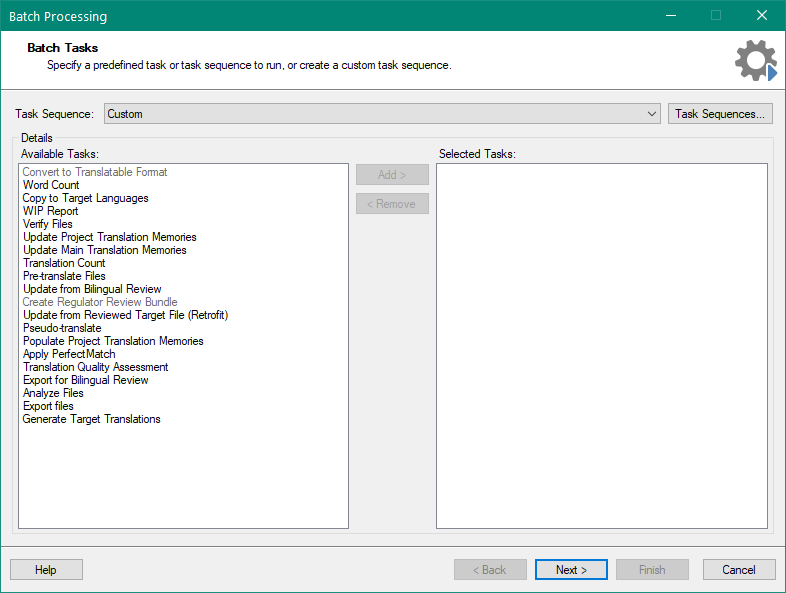Select Pre-translate Files task
The height and width of the screenshot is (593, 786).
(64, 276)
